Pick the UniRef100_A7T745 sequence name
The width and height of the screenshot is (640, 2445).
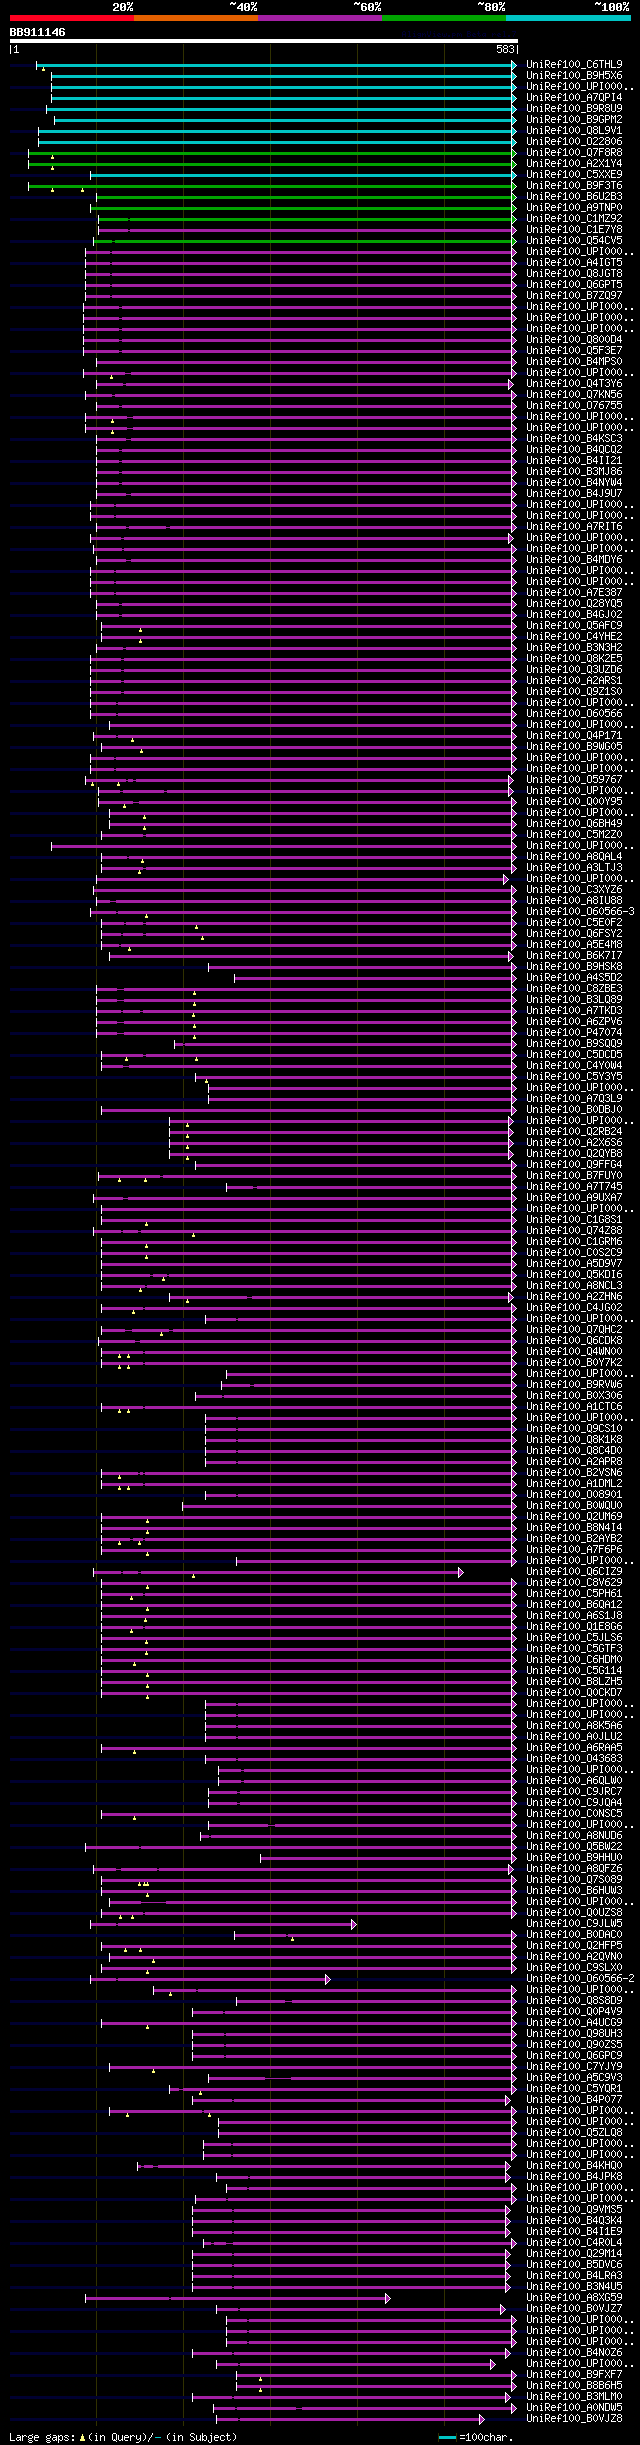[574, 1187]
